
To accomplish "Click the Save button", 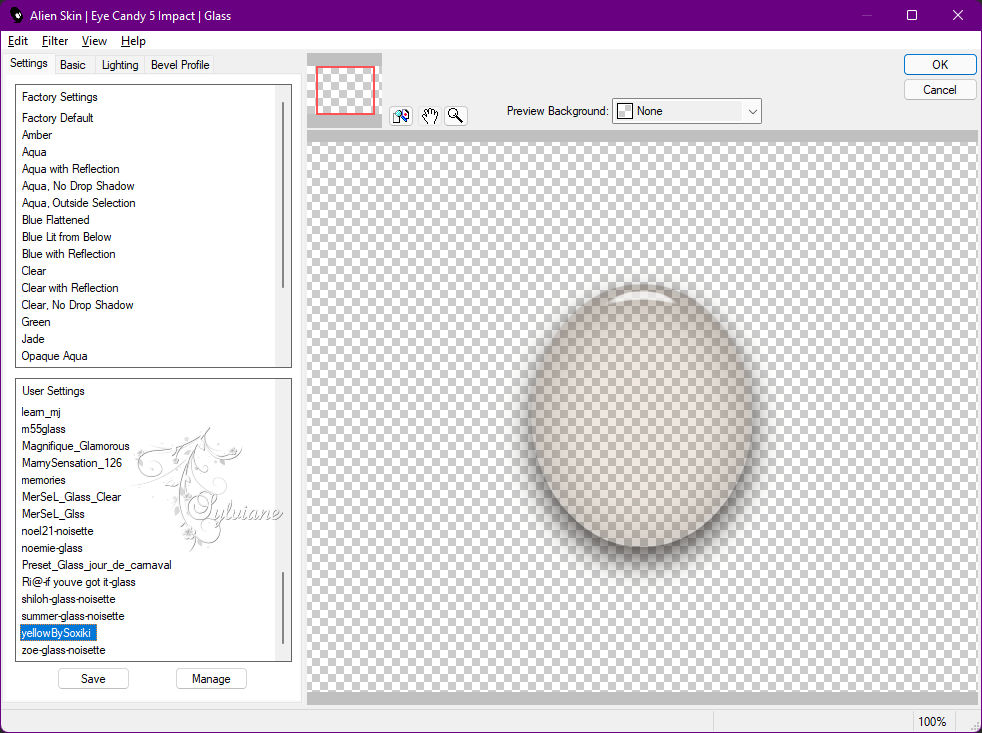I will point(93,678).
